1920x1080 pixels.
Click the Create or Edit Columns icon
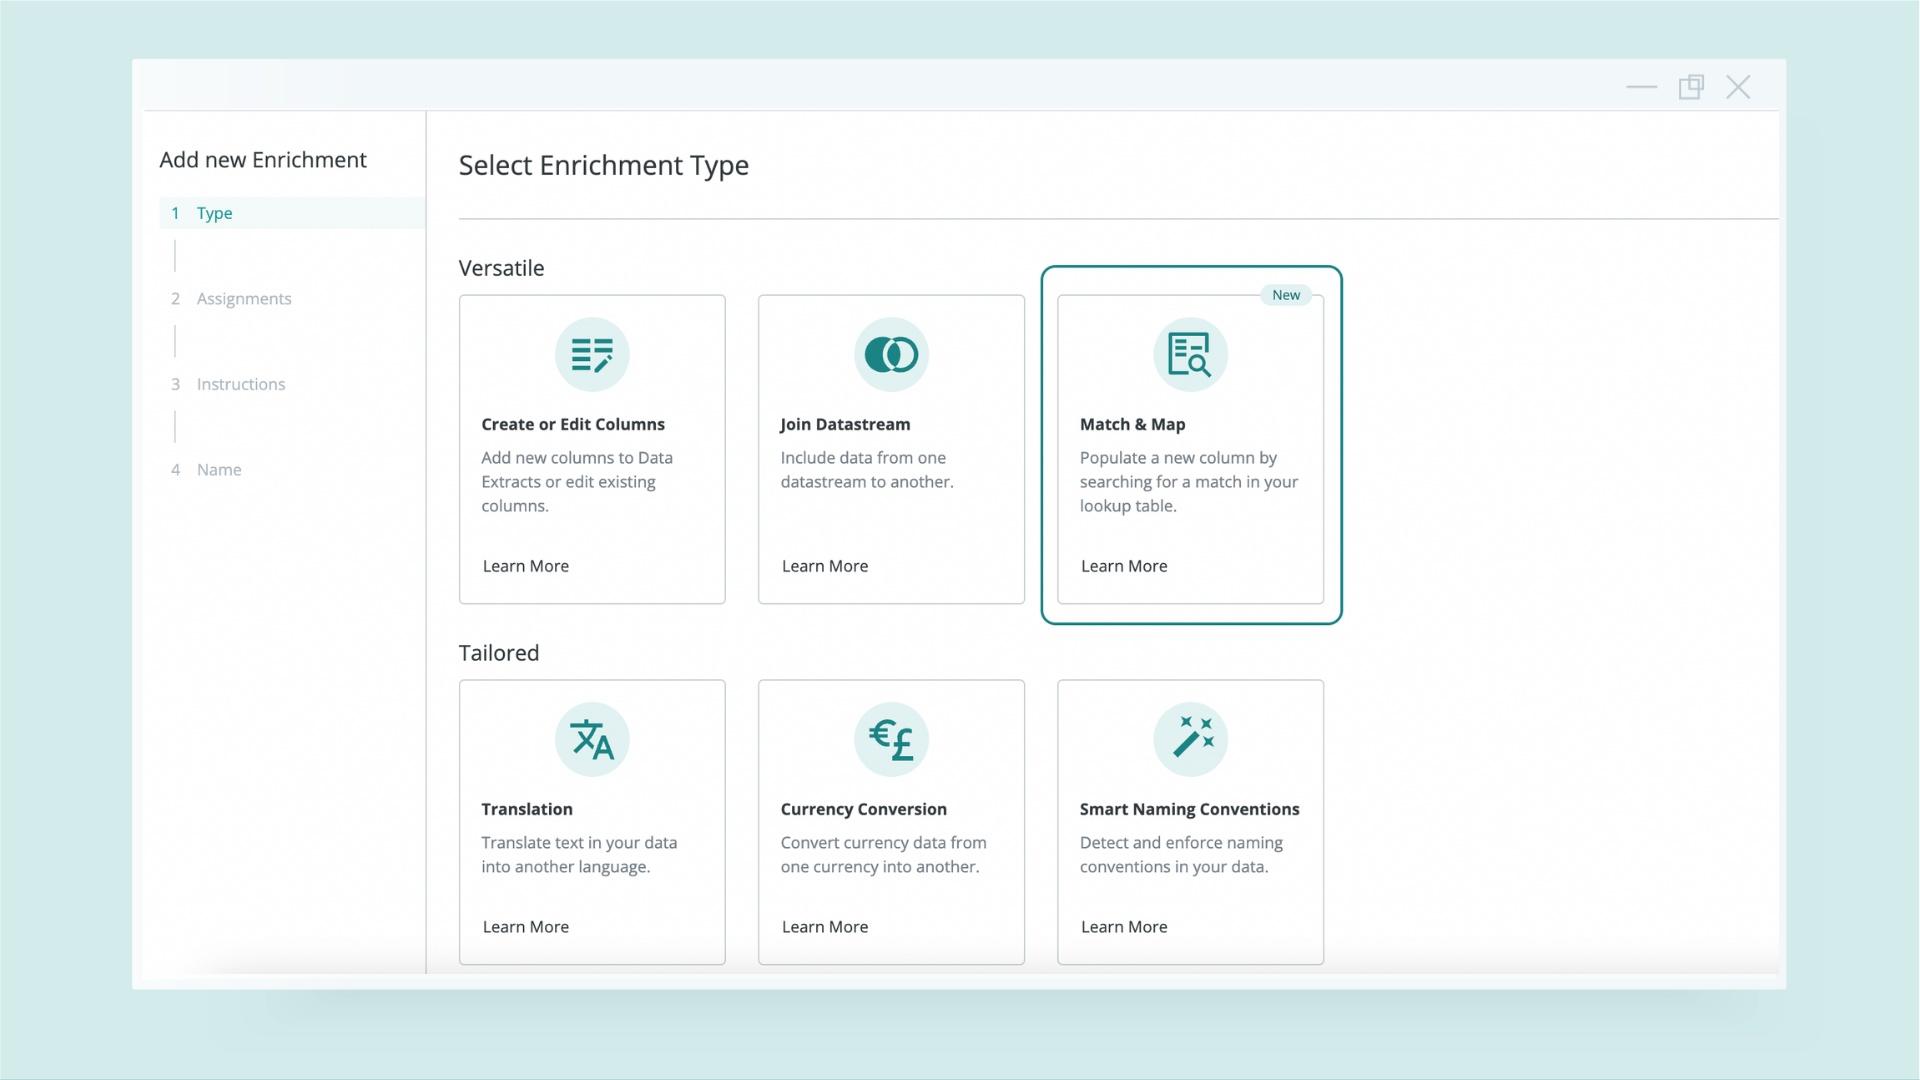coord(592,354)
